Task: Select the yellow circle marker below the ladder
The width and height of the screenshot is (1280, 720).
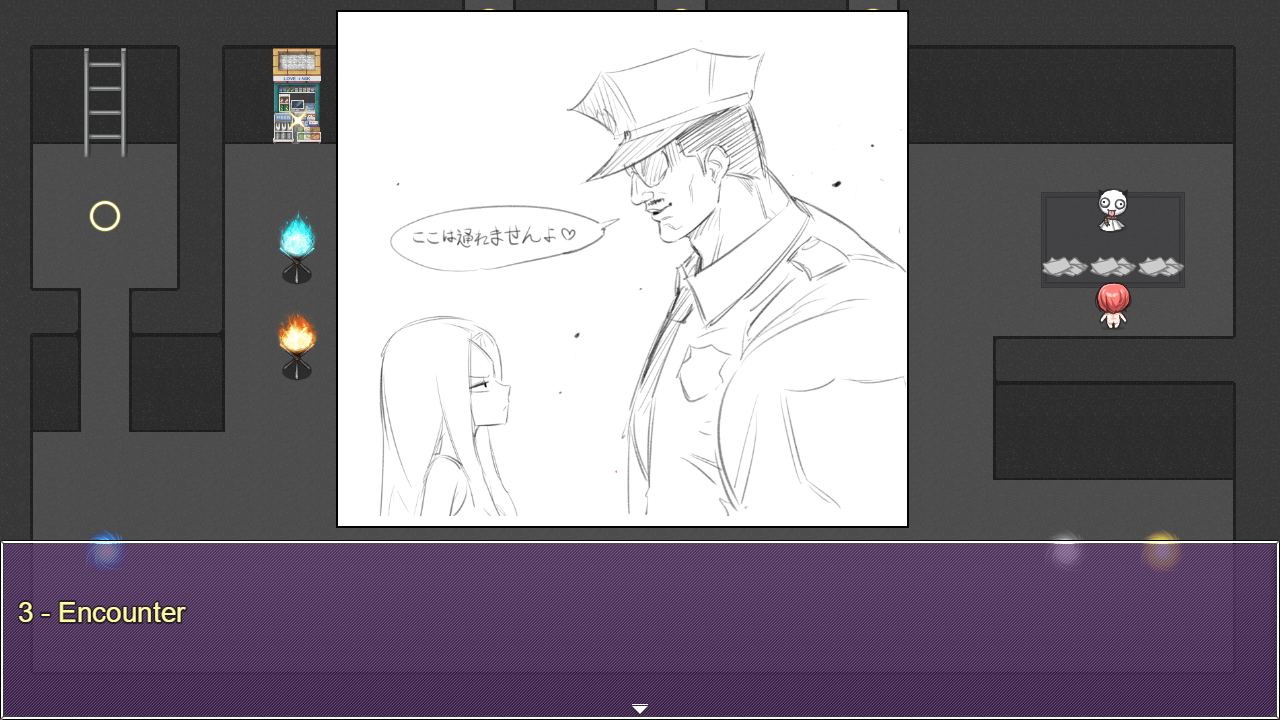Action: [x=105, y=216]
